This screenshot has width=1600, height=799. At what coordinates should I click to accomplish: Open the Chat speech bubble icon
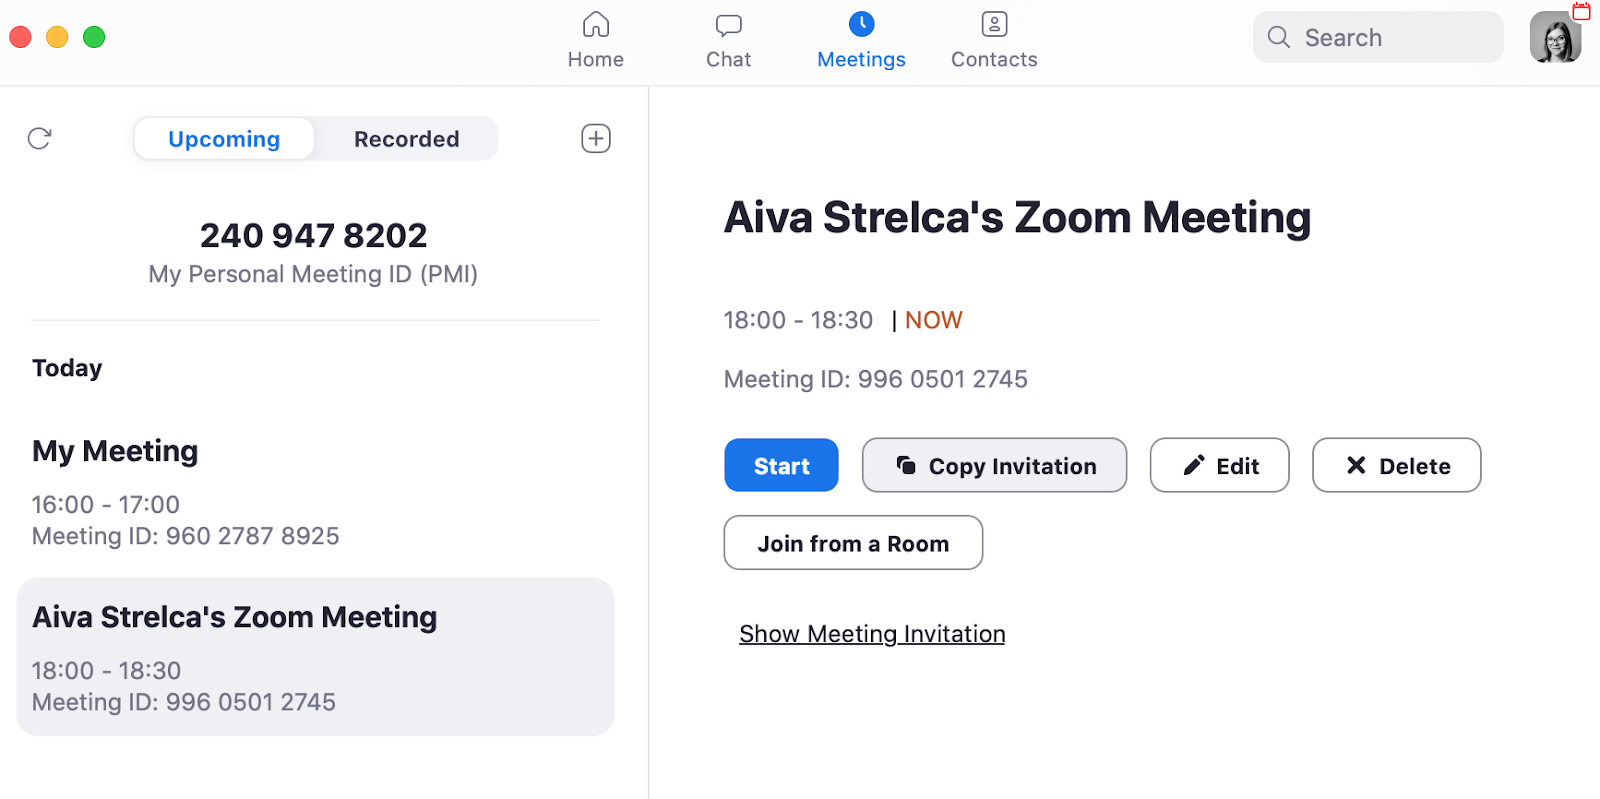(728, 24)
